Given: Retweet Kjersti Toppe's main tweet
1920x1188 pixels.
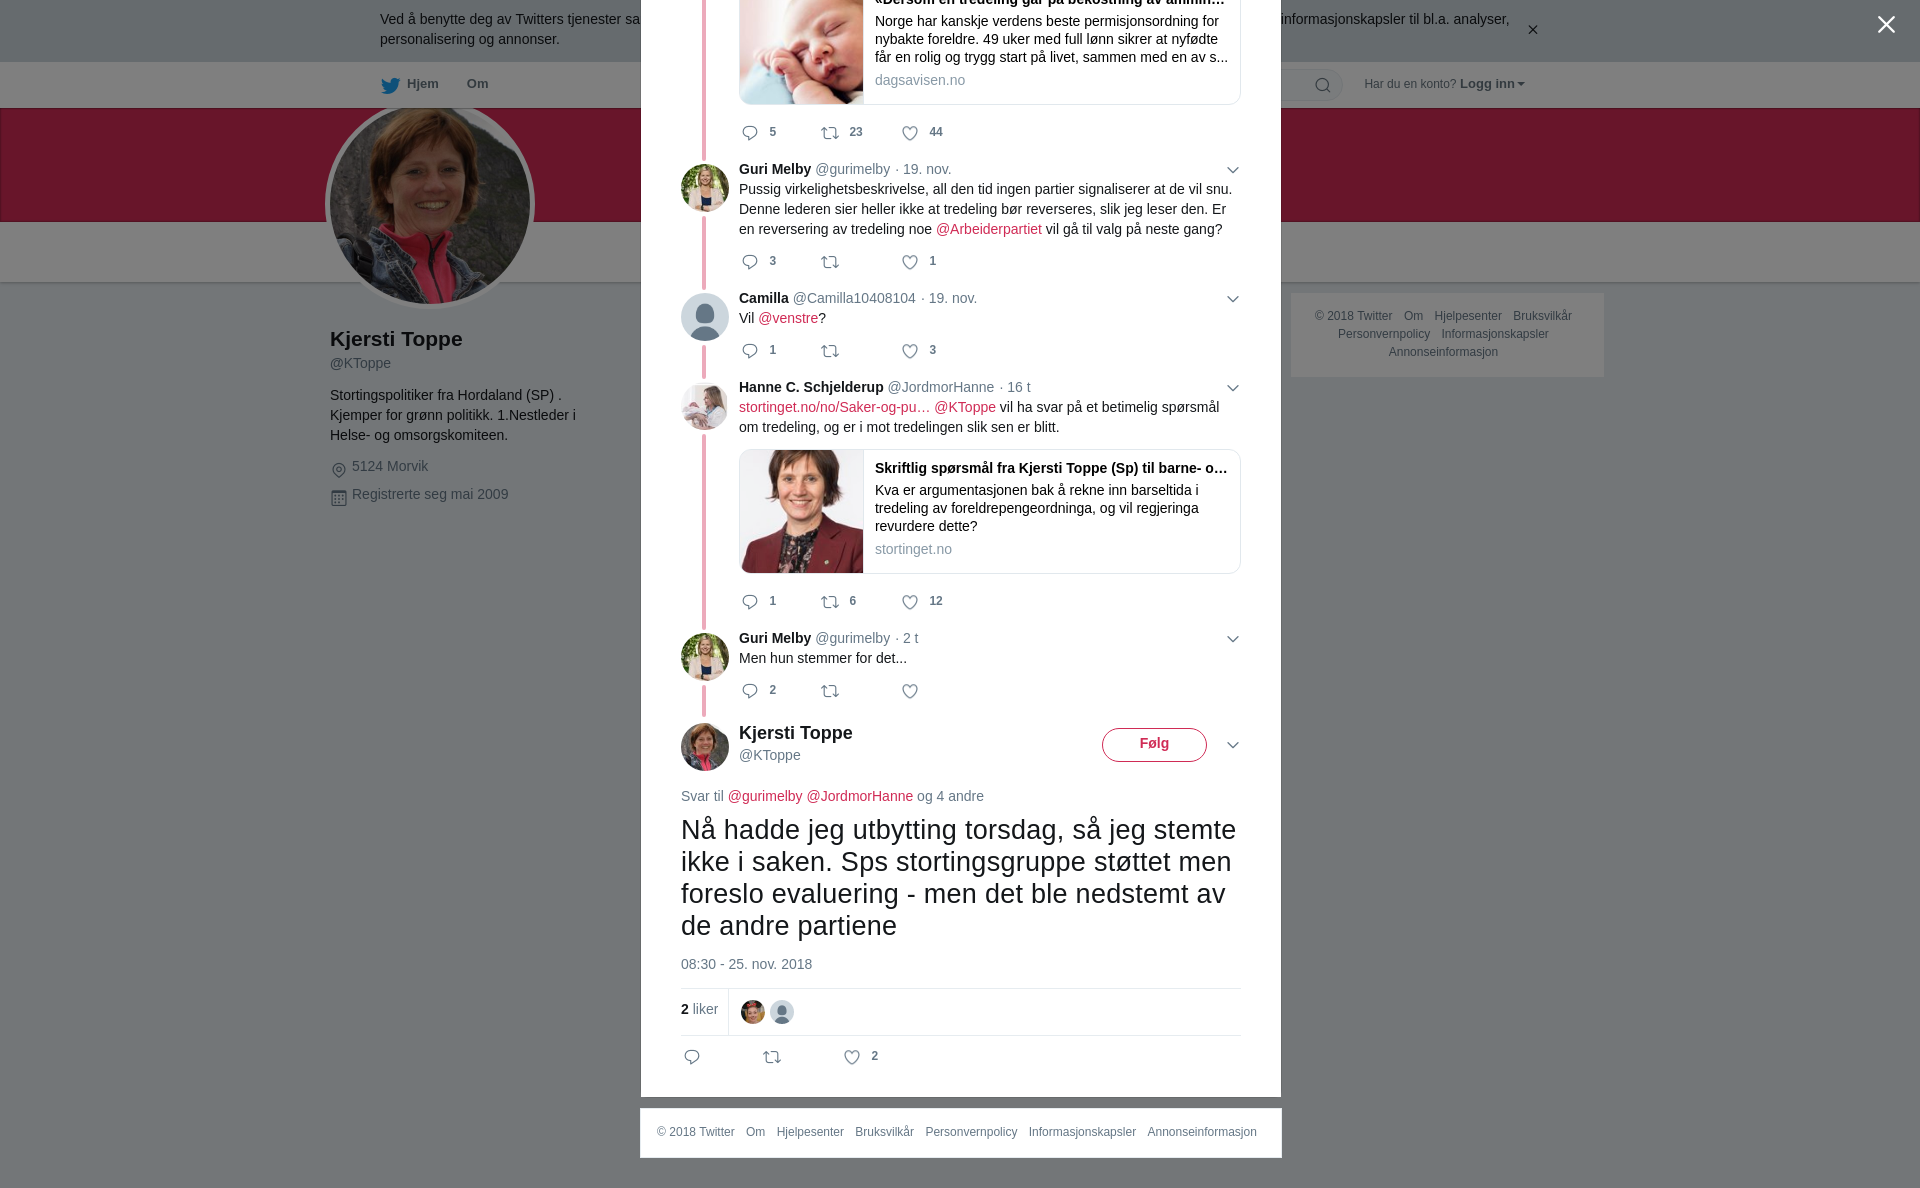Looking at the screenshot, I should [772, 1057].
